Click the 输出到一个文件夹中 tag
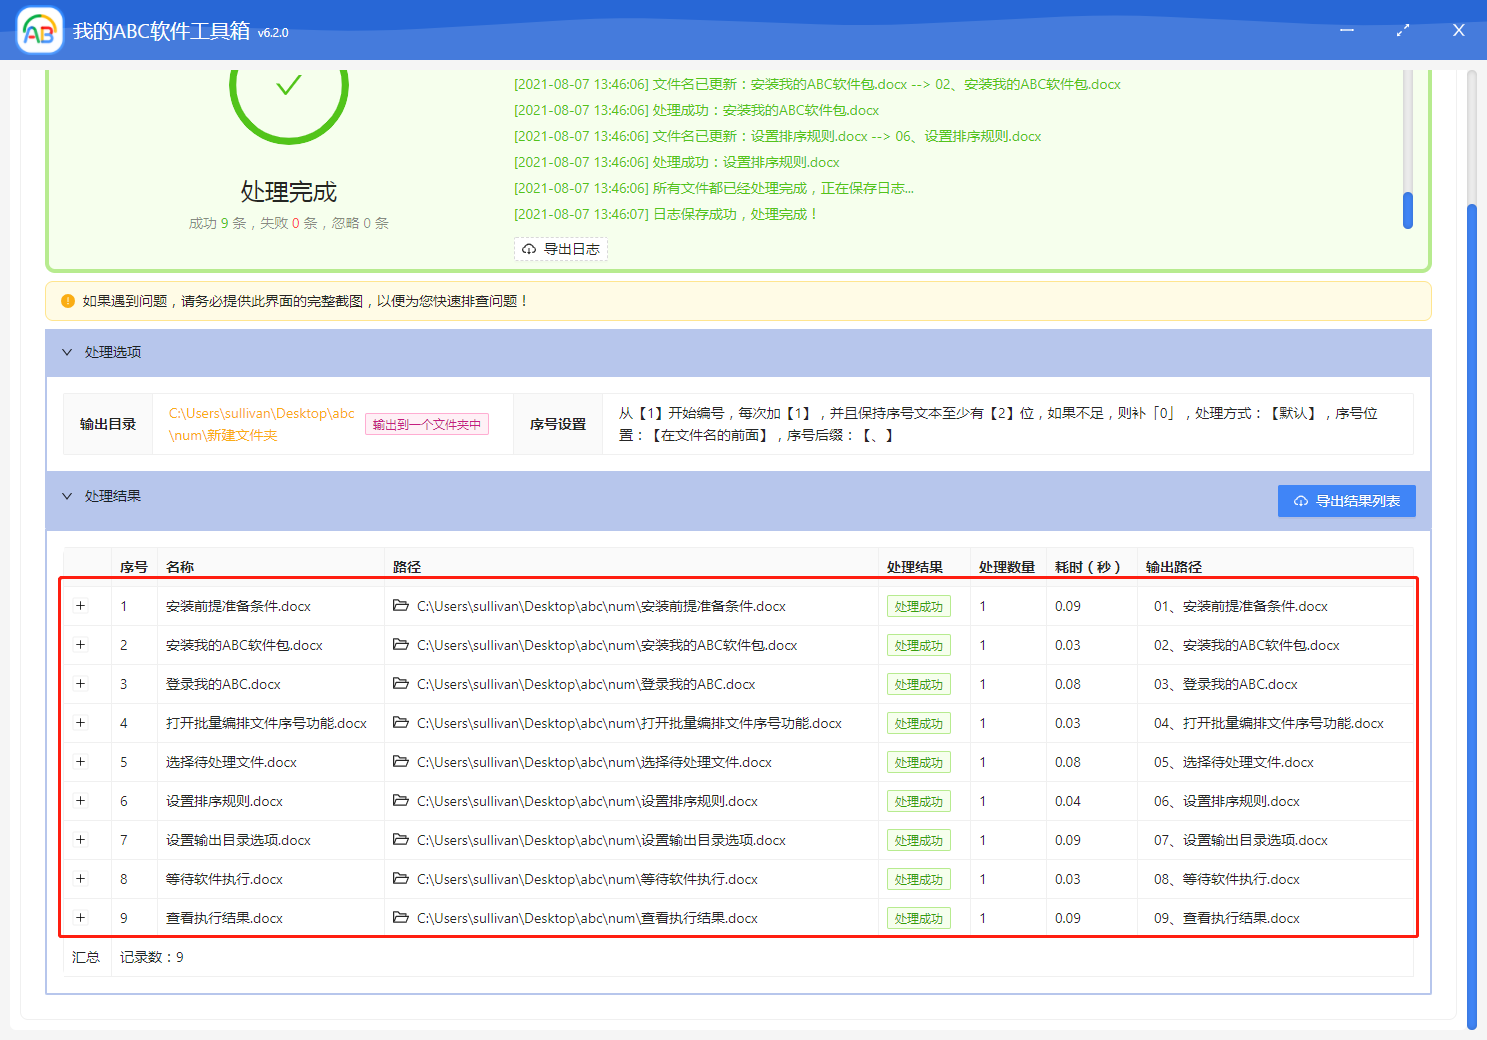This screenshot has height=1040, width=1487. click(427, 425)
